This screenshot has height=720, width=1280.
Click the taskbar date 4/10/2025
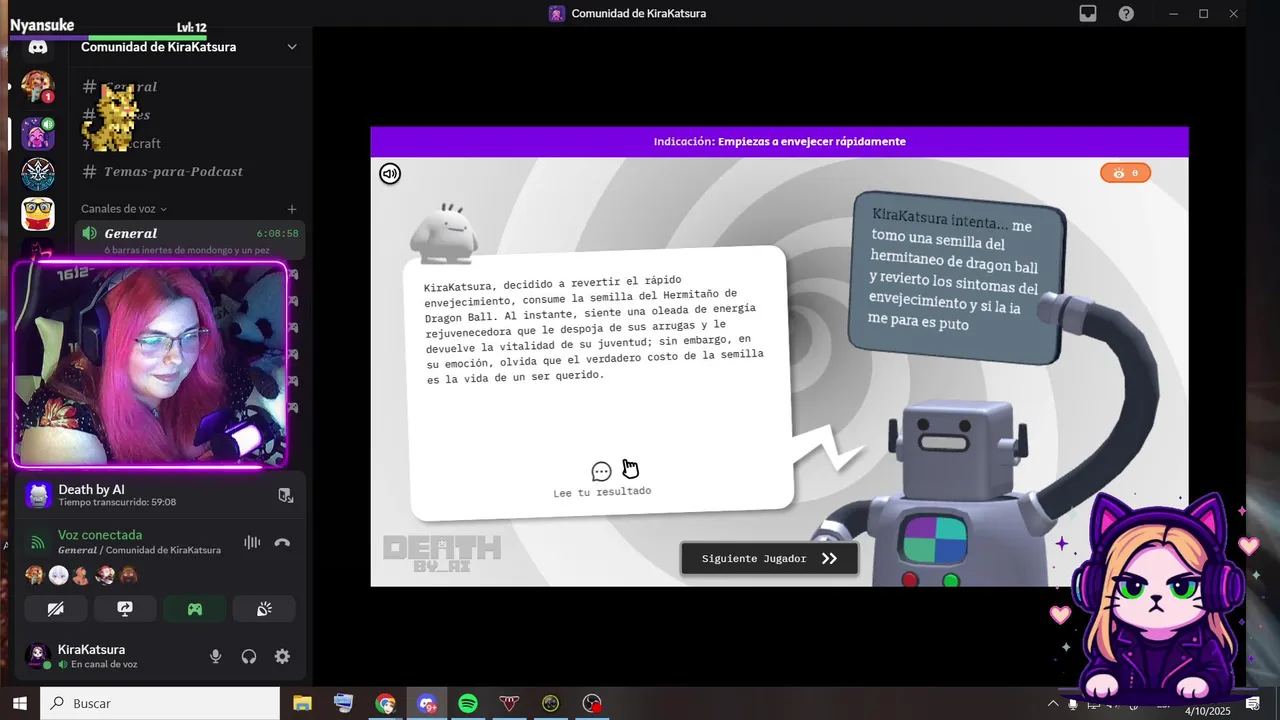click(x=1208, y=711)
